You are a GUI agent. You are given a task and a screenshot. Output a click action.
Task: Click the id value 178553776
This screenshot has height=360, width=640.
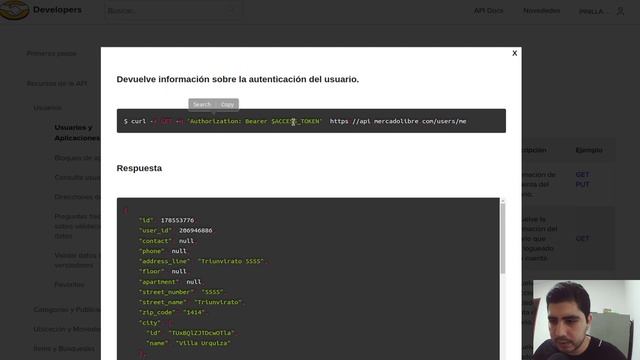pyautogui.click(x=177, y=220)
